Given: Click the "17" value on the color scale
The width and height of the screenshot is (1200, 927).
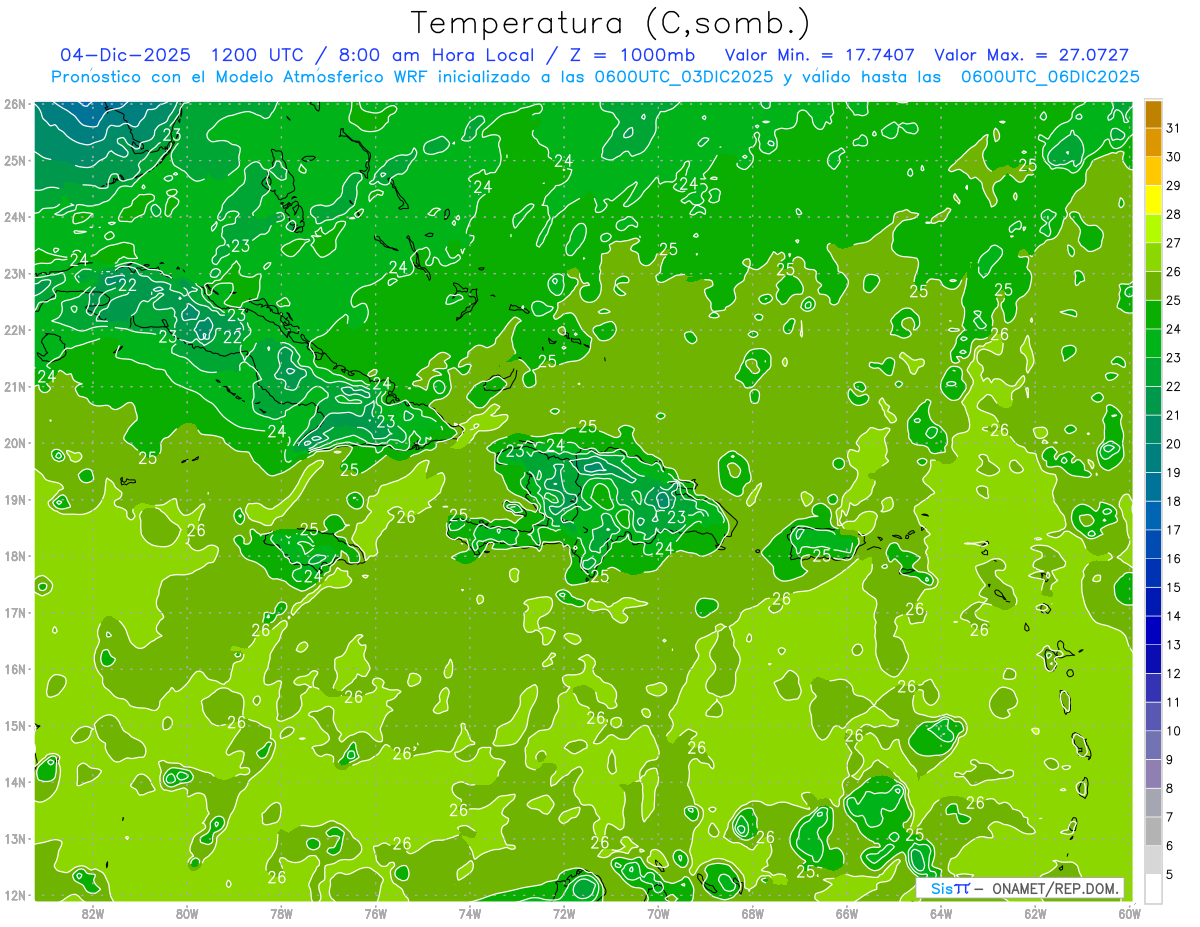Looking at the screenshot, I should click(x=1173, y=530).
